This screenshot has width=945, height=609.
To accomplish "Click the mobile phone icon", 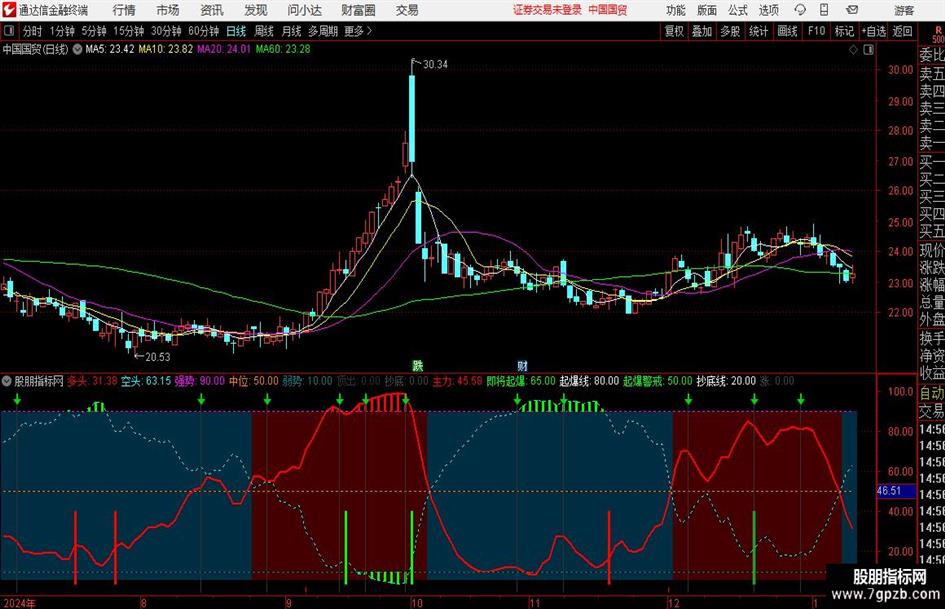I will (x=824, y=10).
